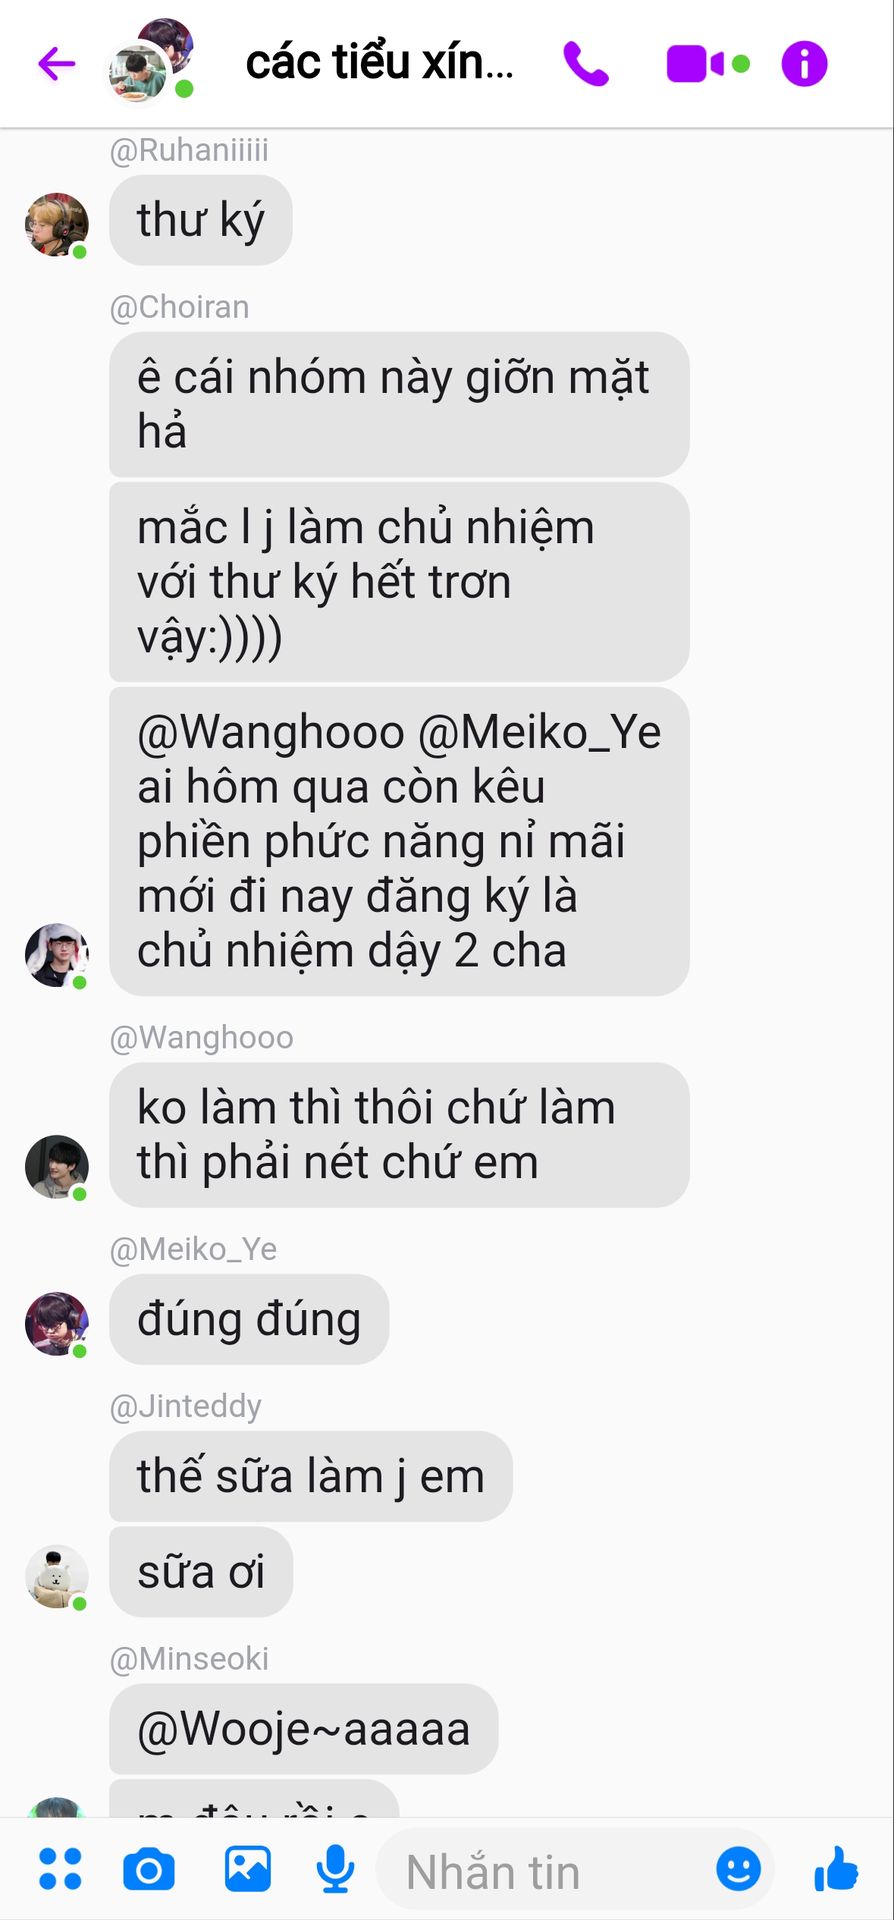This screenshot has width=894, height=1920.
Task: Send a thumbs-up like
Action: click(x=836, y=1868)
